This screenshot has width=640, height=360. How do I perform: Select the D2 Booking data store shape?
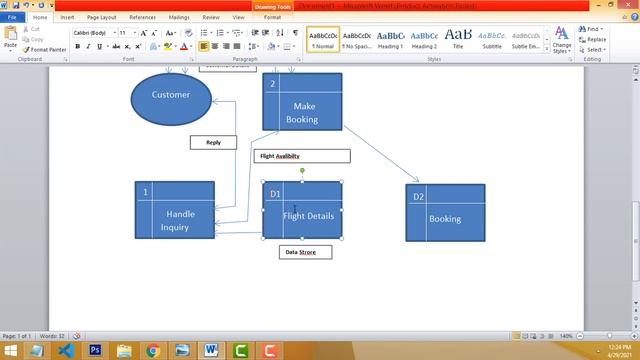coord(445,213)
